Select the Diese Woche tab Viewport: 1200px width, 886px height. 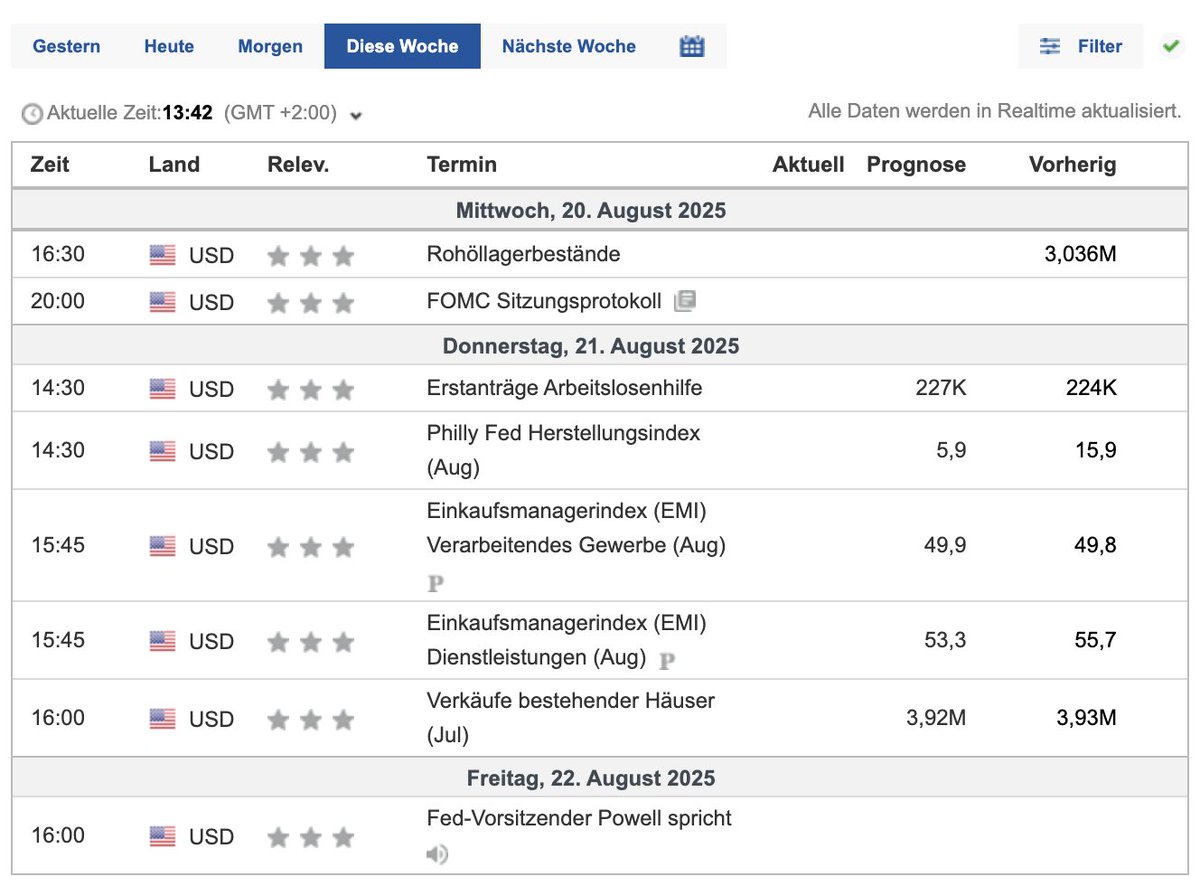(x=402, y=46)
